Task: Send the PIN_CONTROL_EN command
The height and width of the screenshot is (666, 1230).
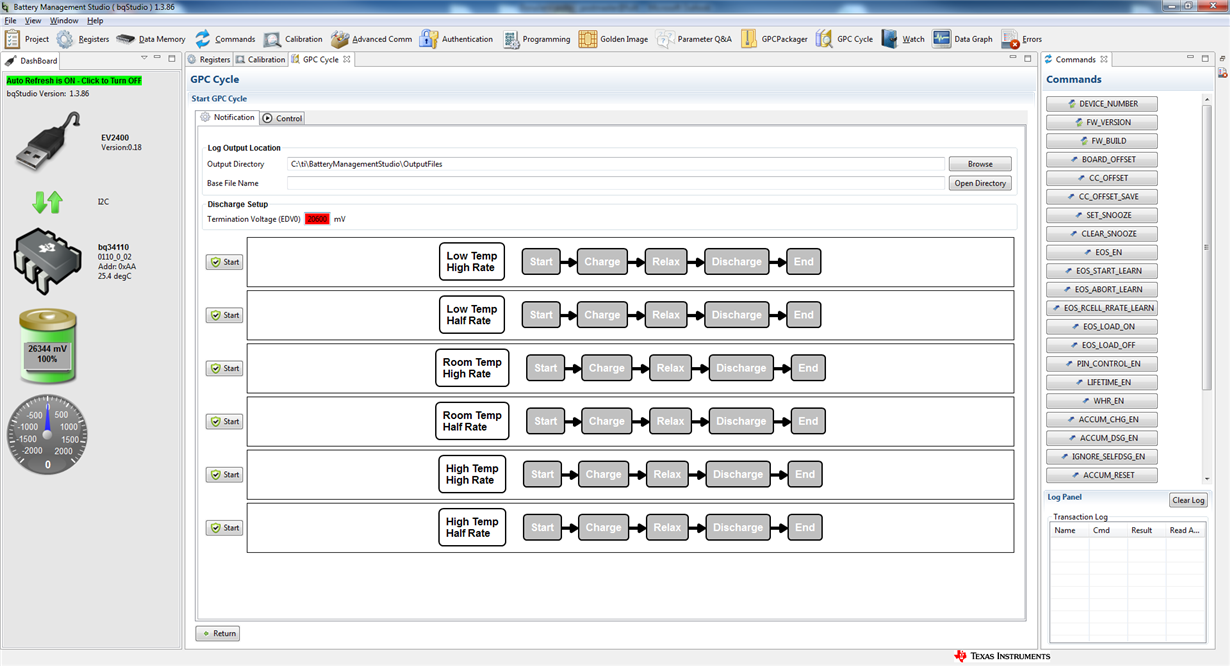Action: 1102,364
